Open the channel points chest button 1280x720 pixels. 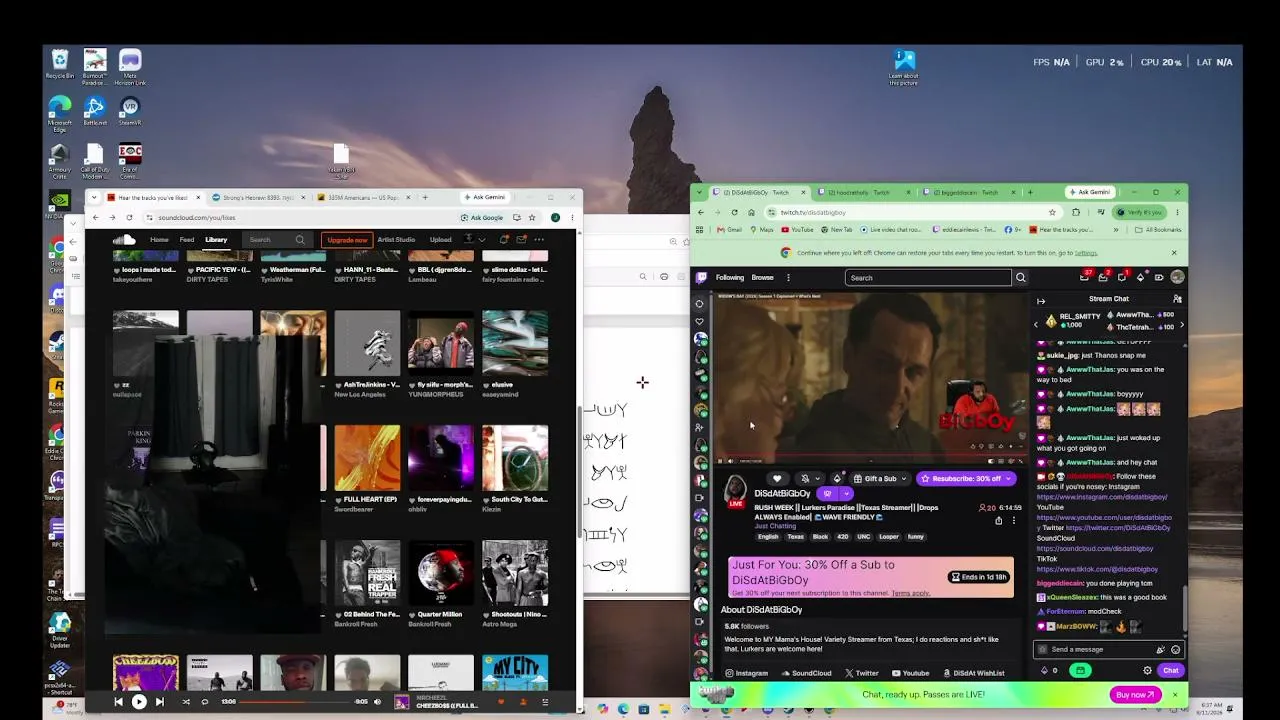(x=1080, y=670)
